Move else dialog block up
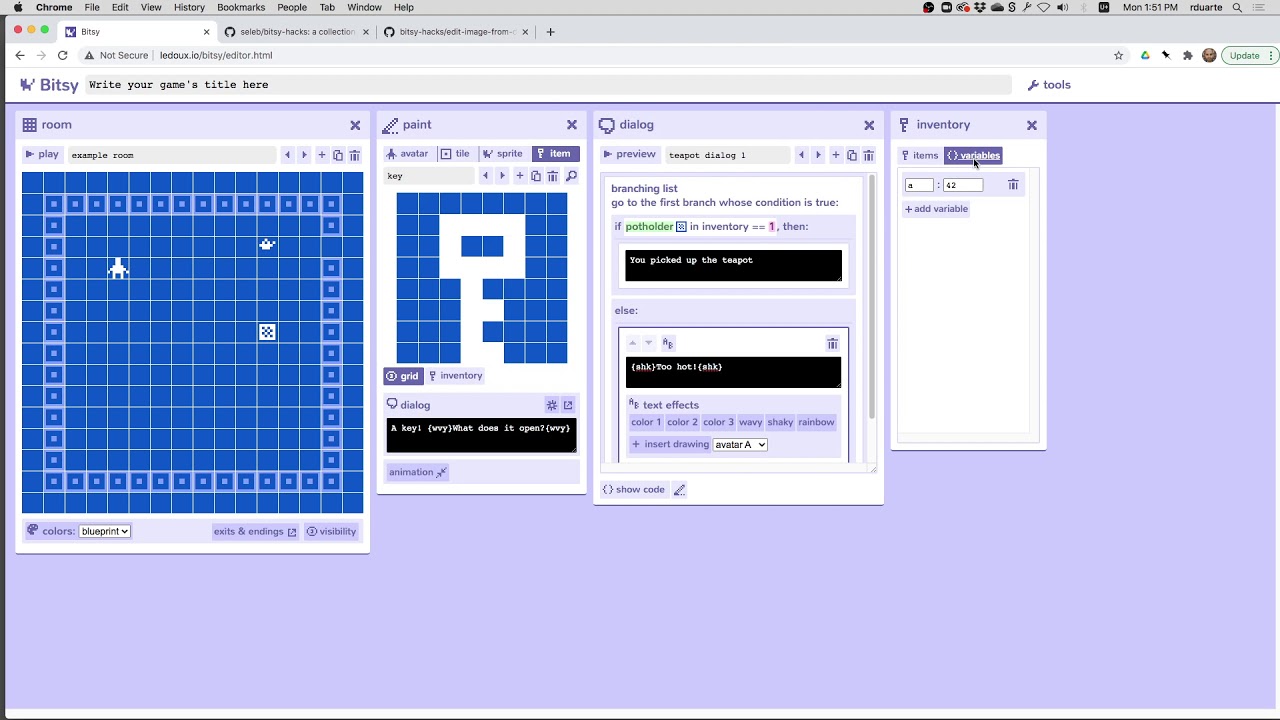 632,343
